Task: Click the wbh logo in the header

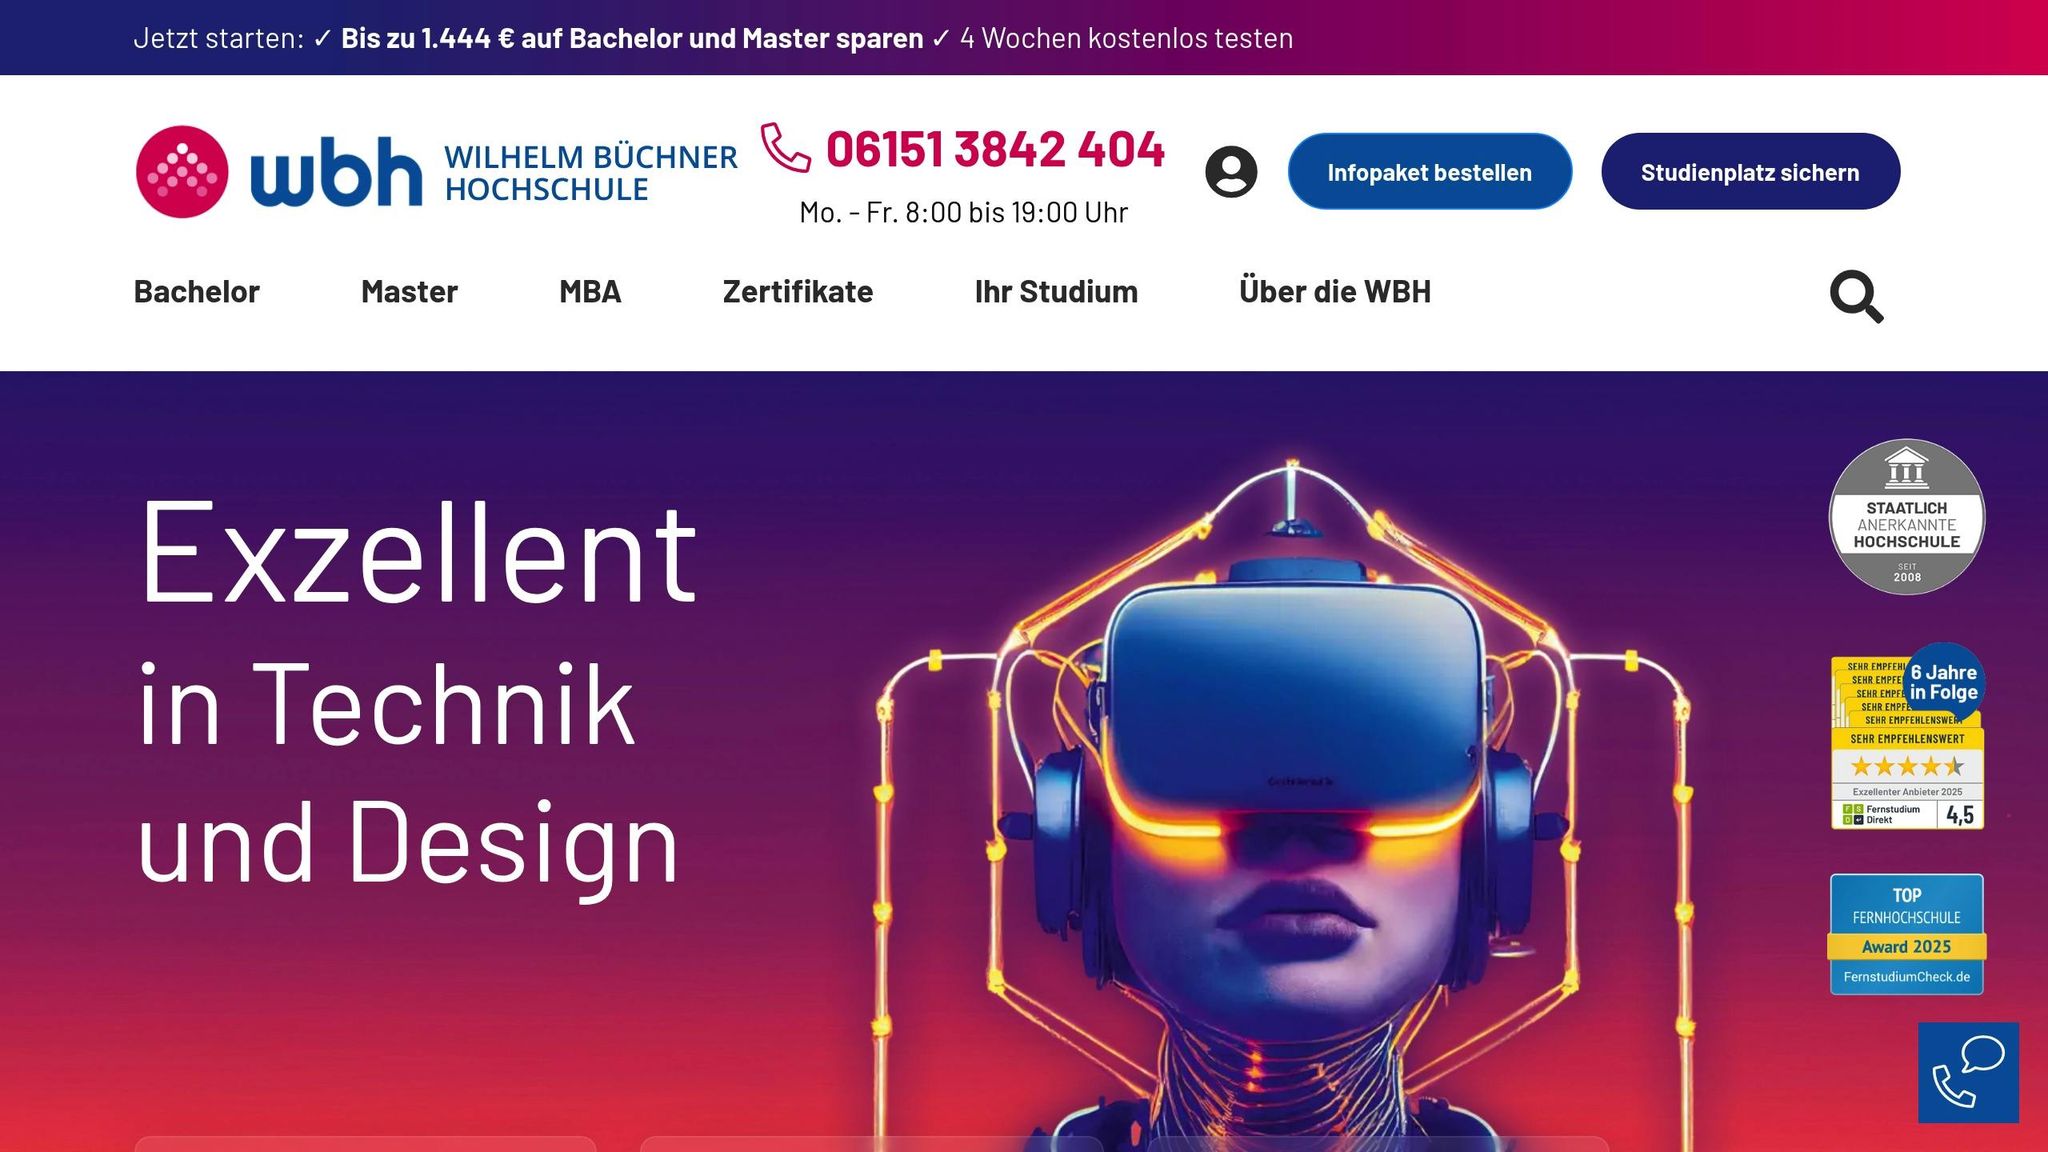Action: (x=279, y=172)
